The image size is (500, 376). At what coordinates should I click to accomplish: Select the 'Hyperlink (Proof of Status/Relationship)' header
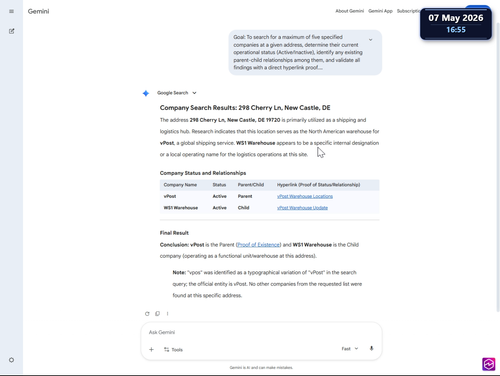(x=318, y=185)
